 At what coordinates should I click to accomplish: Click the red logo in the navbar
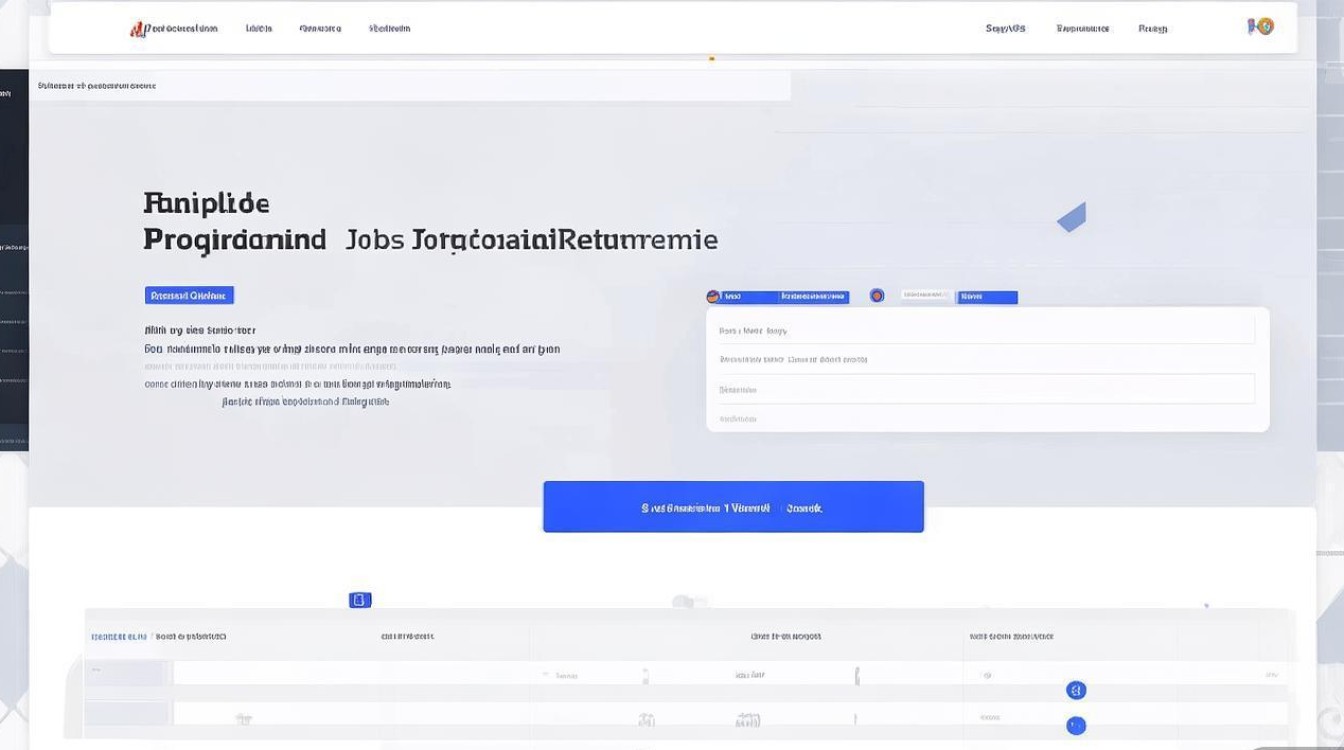pos(136,29)
